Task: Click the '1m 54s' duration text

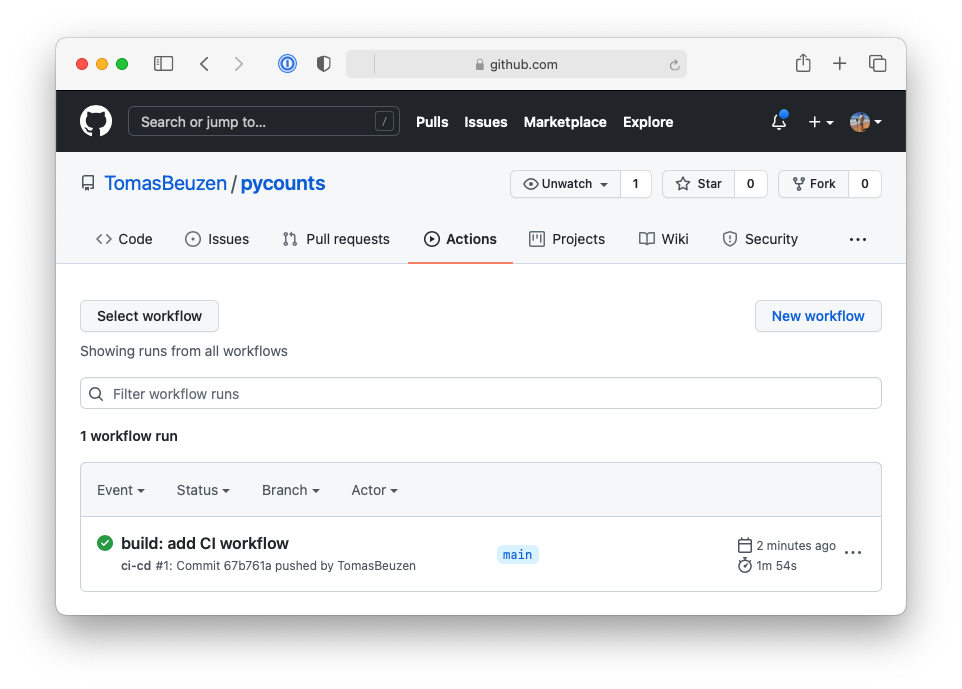Action: pyautogui.click(x=776, y=566)
